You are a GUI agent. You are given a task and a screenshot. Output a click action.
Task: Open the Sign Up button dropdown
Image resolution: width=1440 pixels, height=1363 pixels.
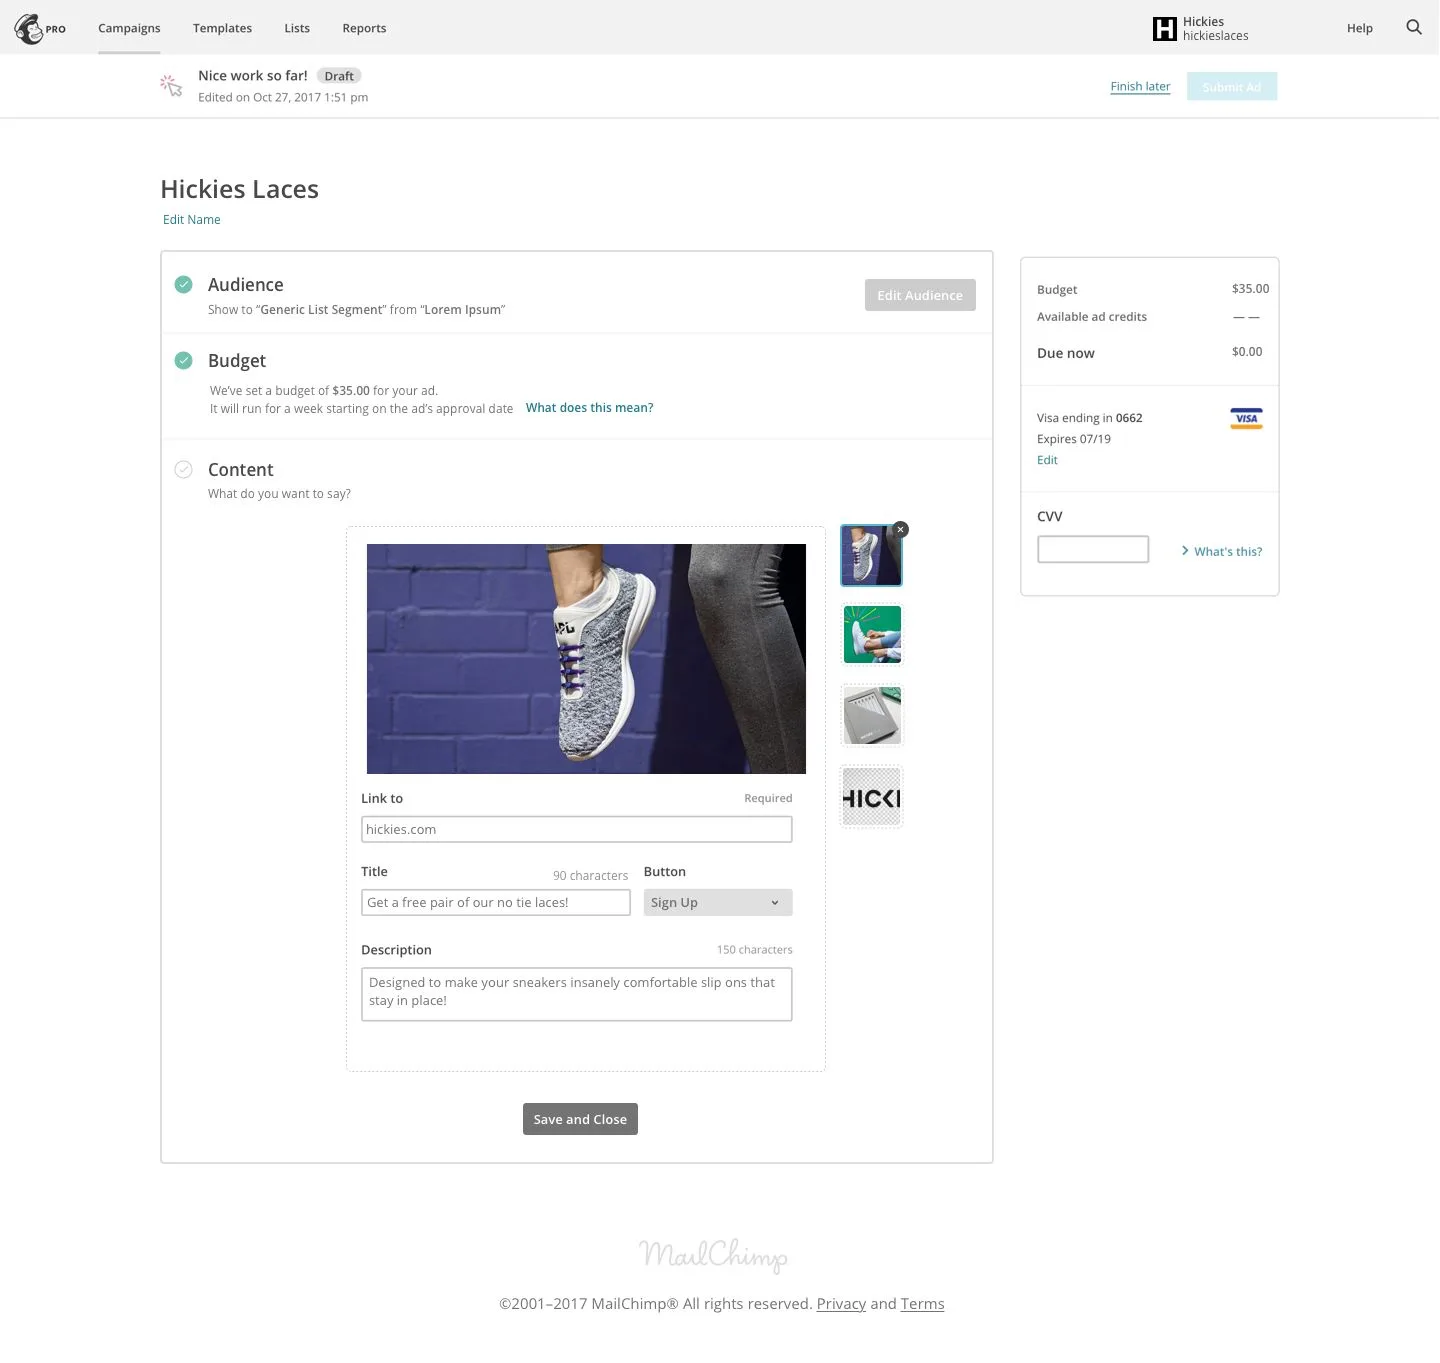717,902
